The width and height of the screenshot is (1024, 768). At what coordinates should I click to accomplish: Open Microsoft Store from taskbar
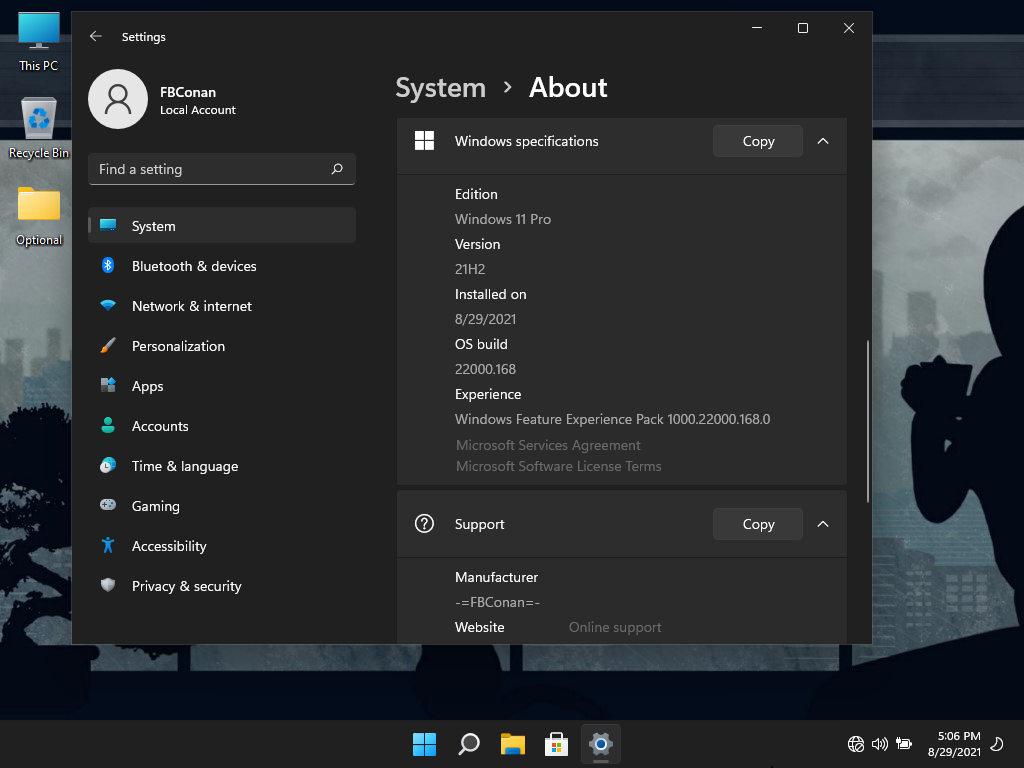click(x=556, y=744)
